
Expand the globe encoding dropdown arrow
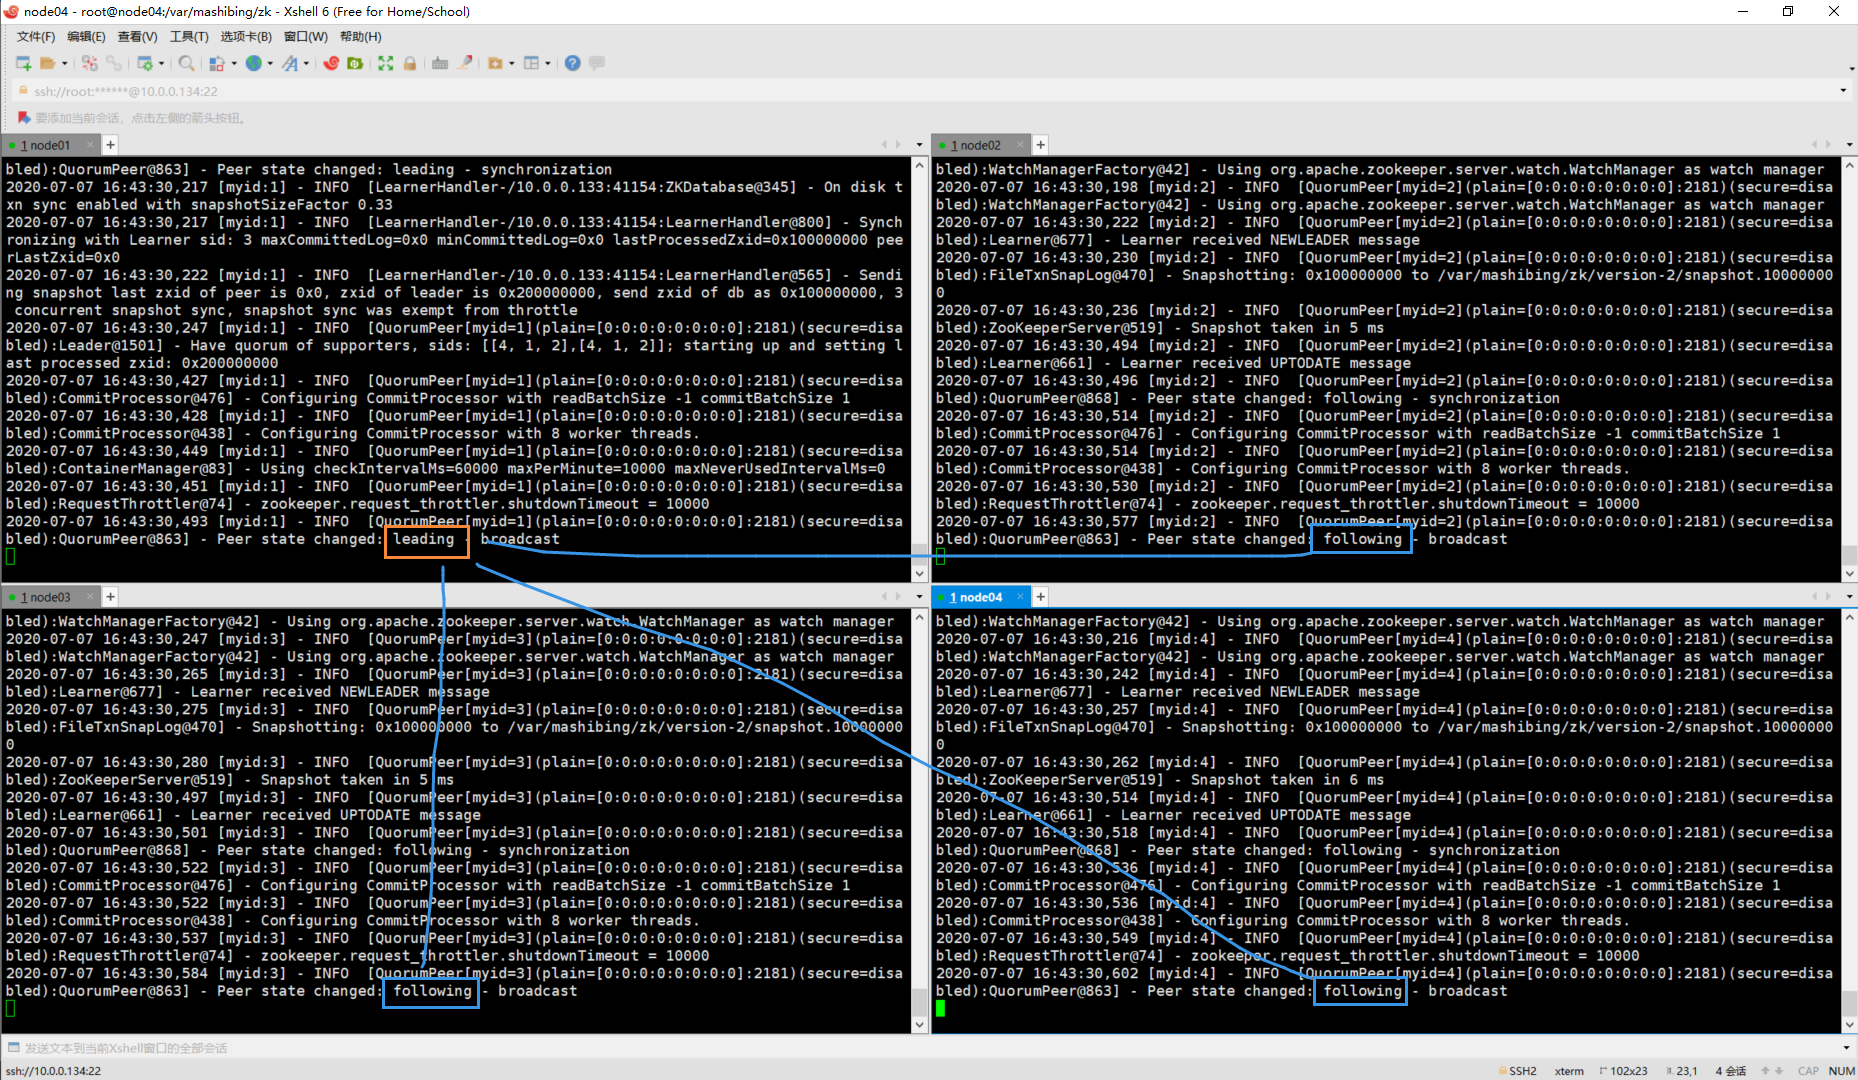(x=270, y=63)
